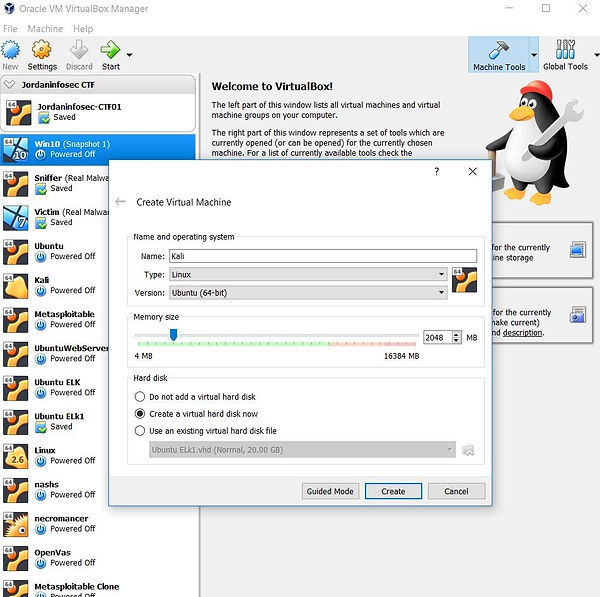
Task: Select the Metasploitable VM icon
Action: pyautogui.click(x=15, y=320)
